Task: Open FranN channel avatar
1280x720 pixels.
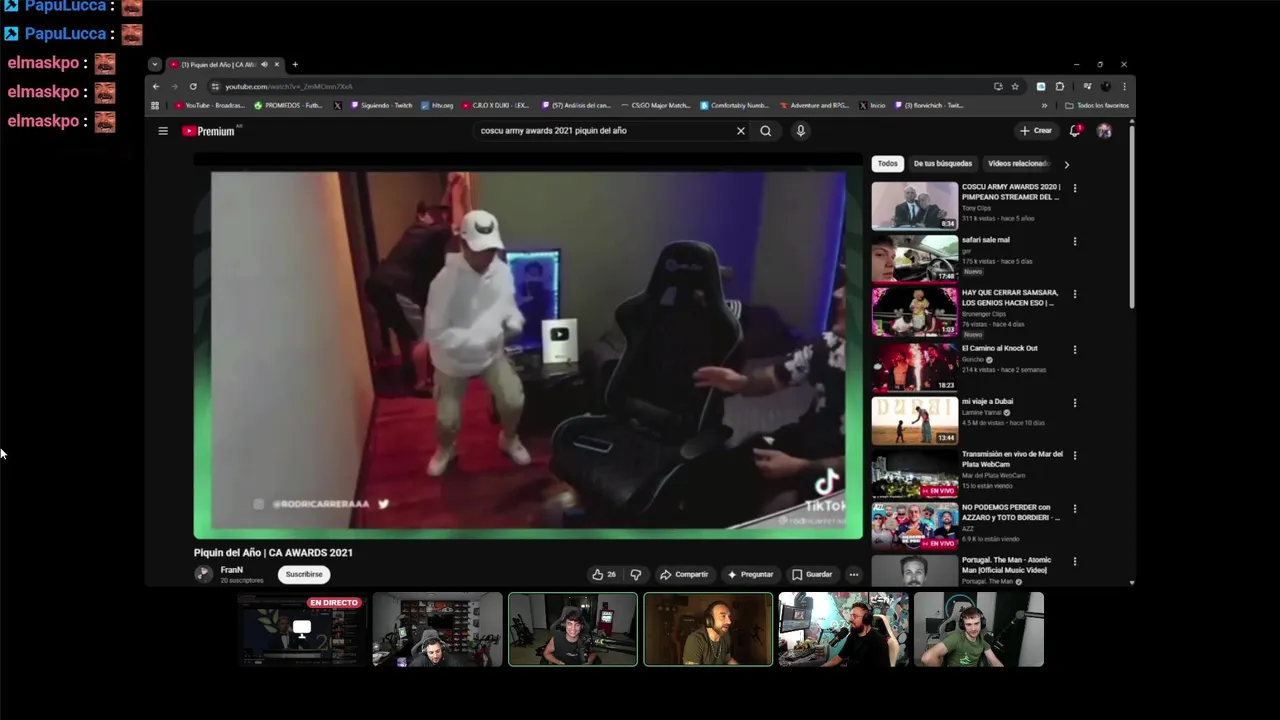Action: point(204,574)
